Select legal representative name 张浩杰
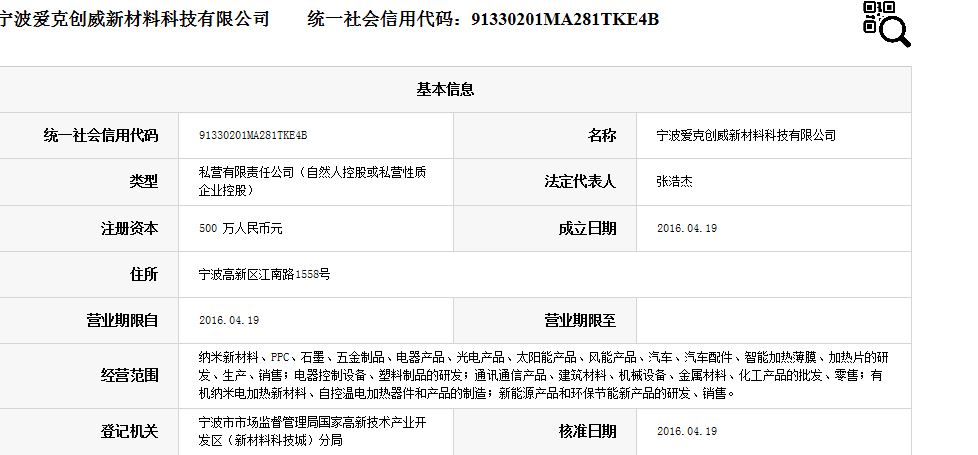Screen dimensions: 978x455 tap(674, 182)
